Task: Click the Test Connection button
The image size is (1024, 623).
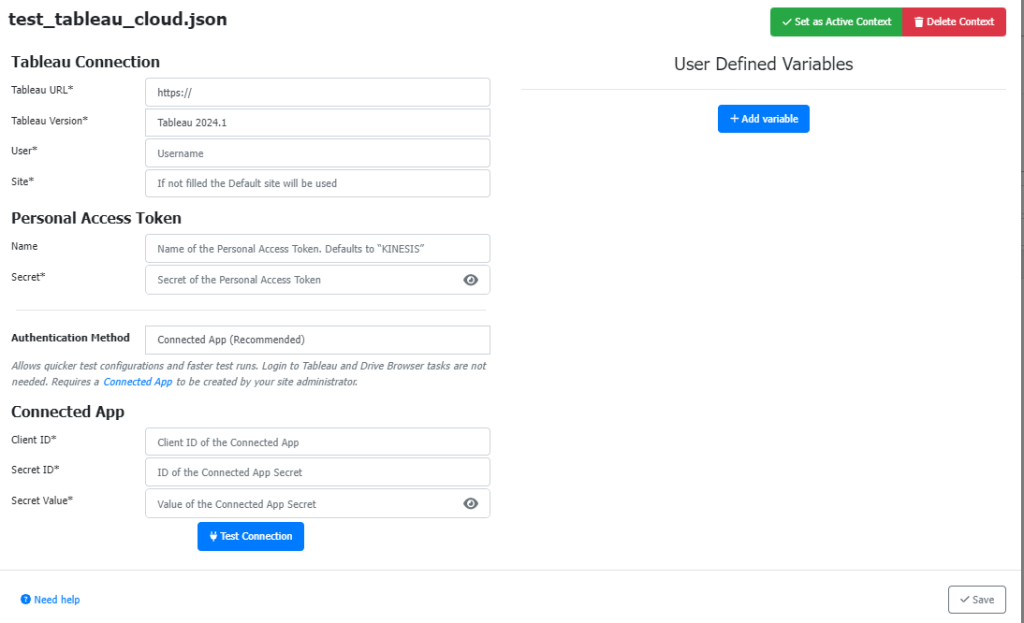Action: pyautogui.click(x=251, y=536)
